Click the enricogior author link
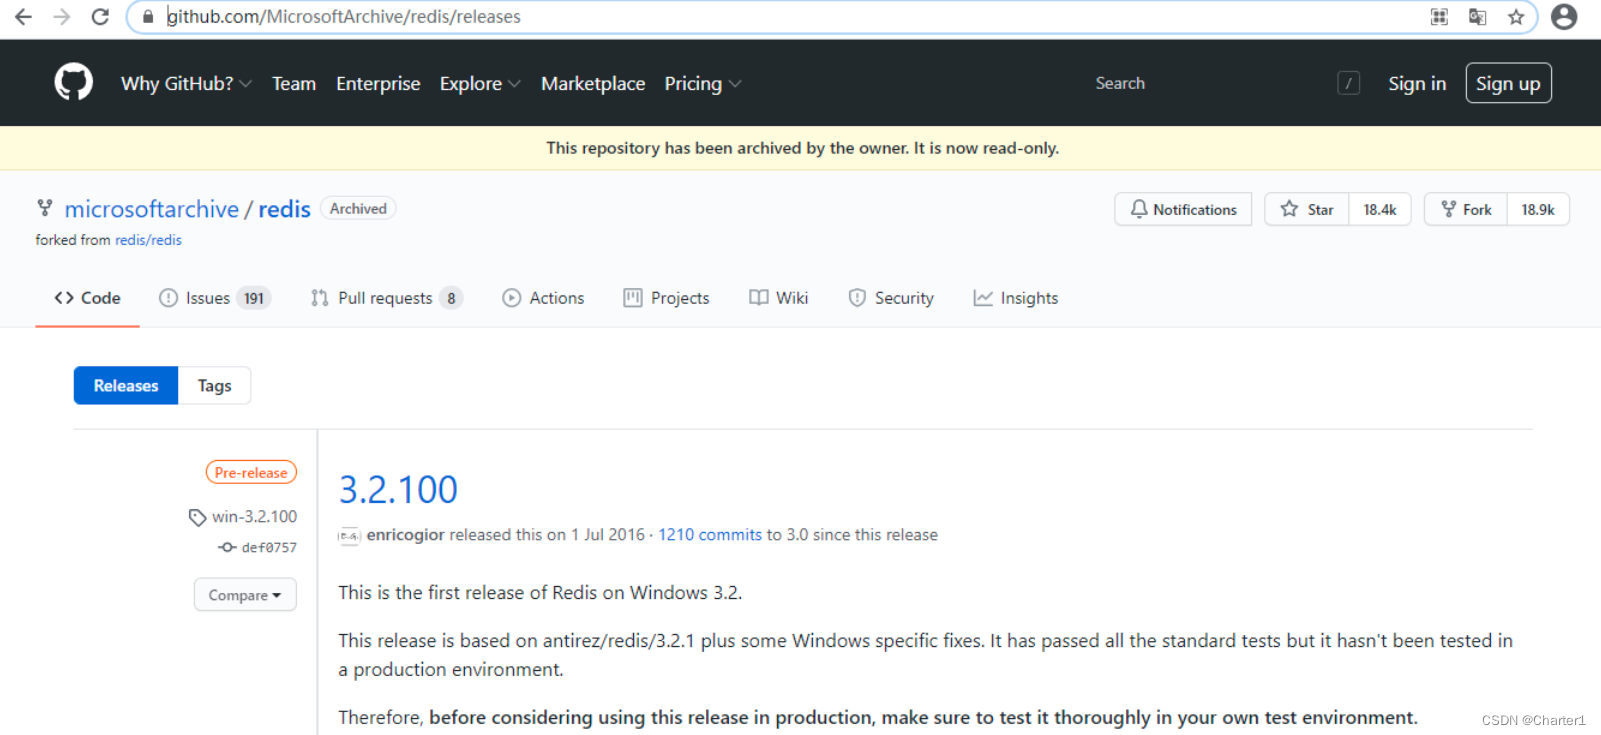 click(405, 535)
